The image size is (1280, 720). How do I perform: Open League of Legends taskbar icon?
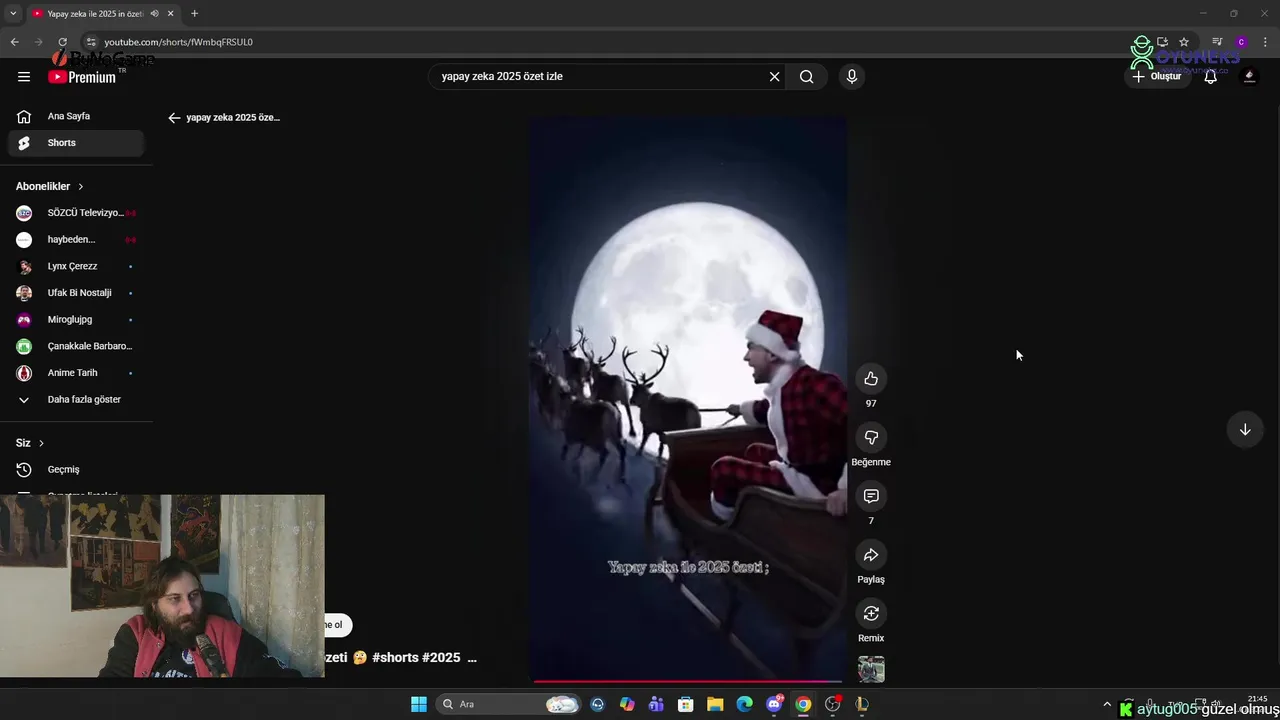point(862,704)
